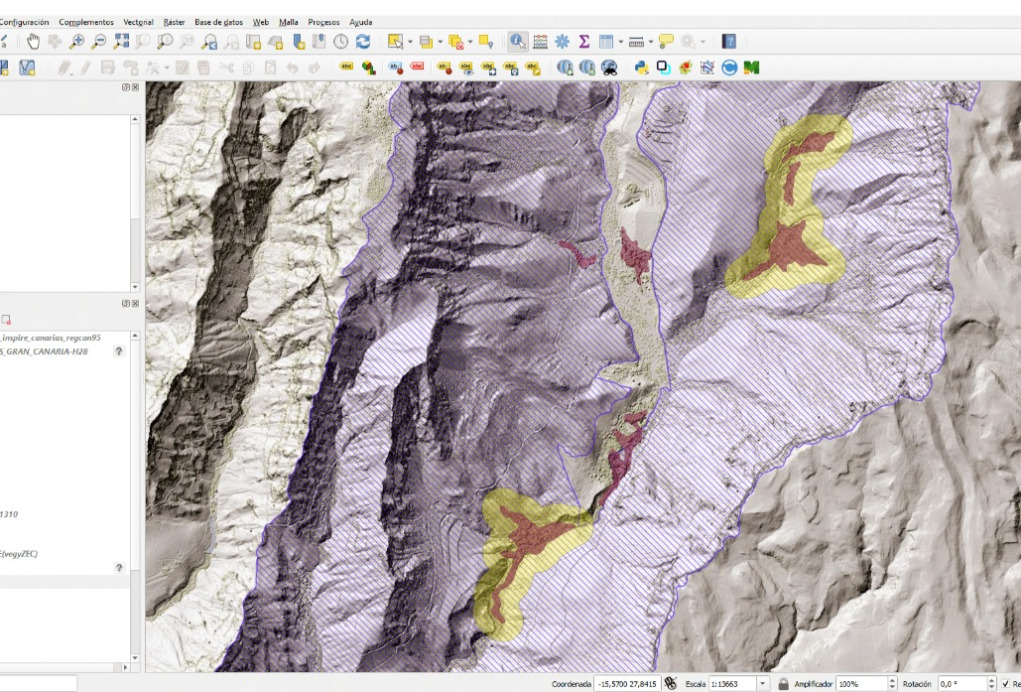Click the Map Tips speech bubble icon
1021x692 pixels.
(666, 42)
